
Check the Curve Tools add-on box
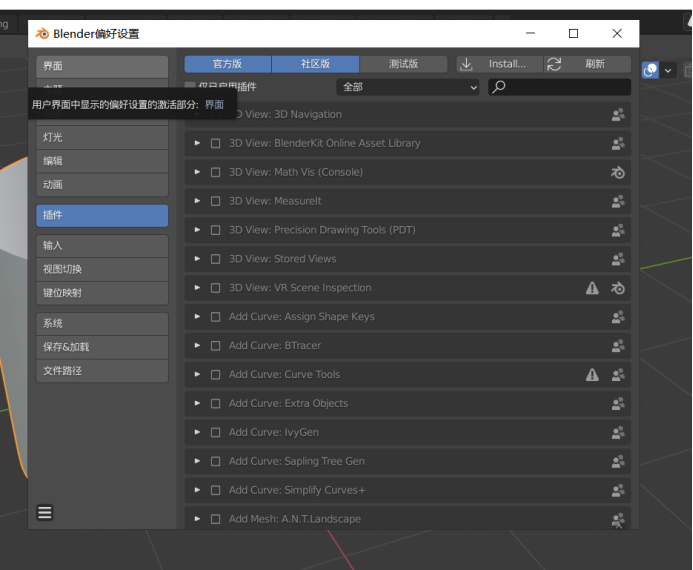(x=215, y=375)
